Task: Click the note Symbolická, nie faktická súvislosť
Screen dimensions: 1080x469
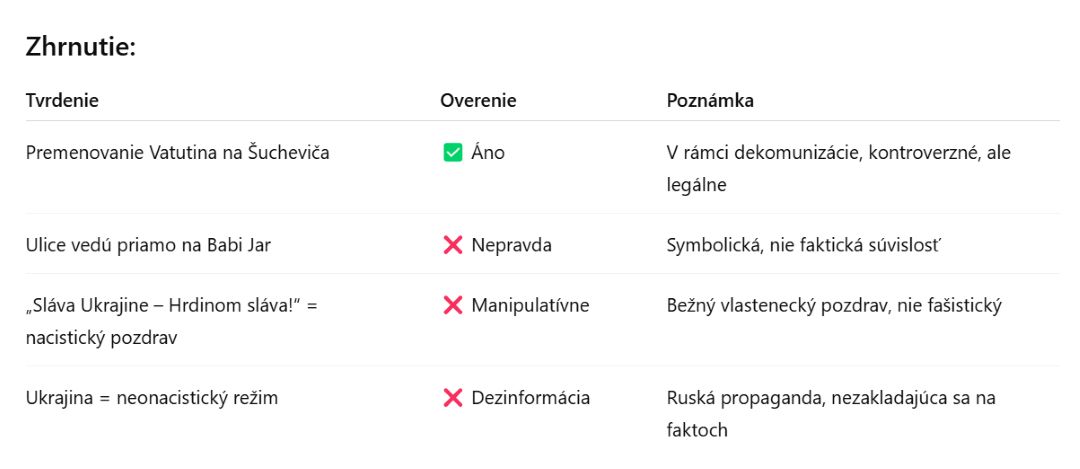Action: coord(802,245)
